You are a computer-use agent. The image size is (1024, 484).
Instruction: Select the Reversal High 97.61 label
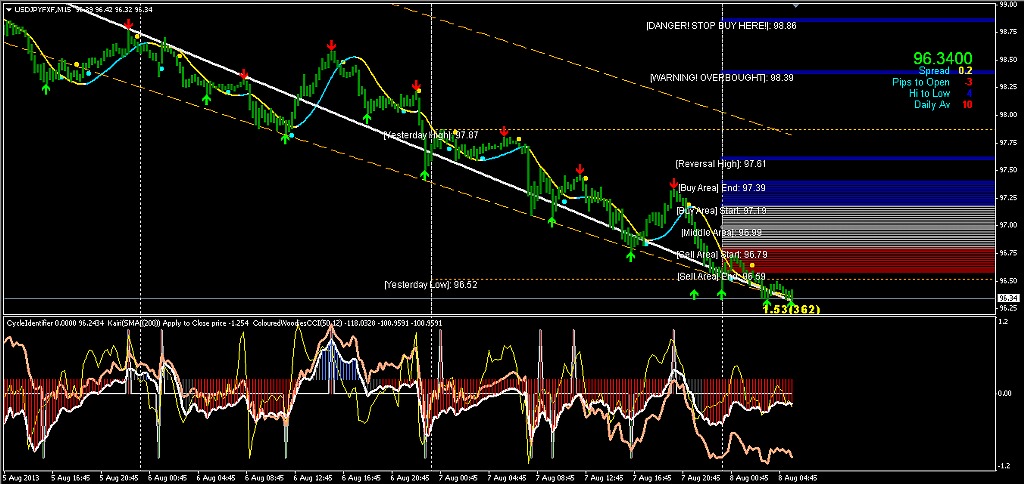[x=720, y=164]
